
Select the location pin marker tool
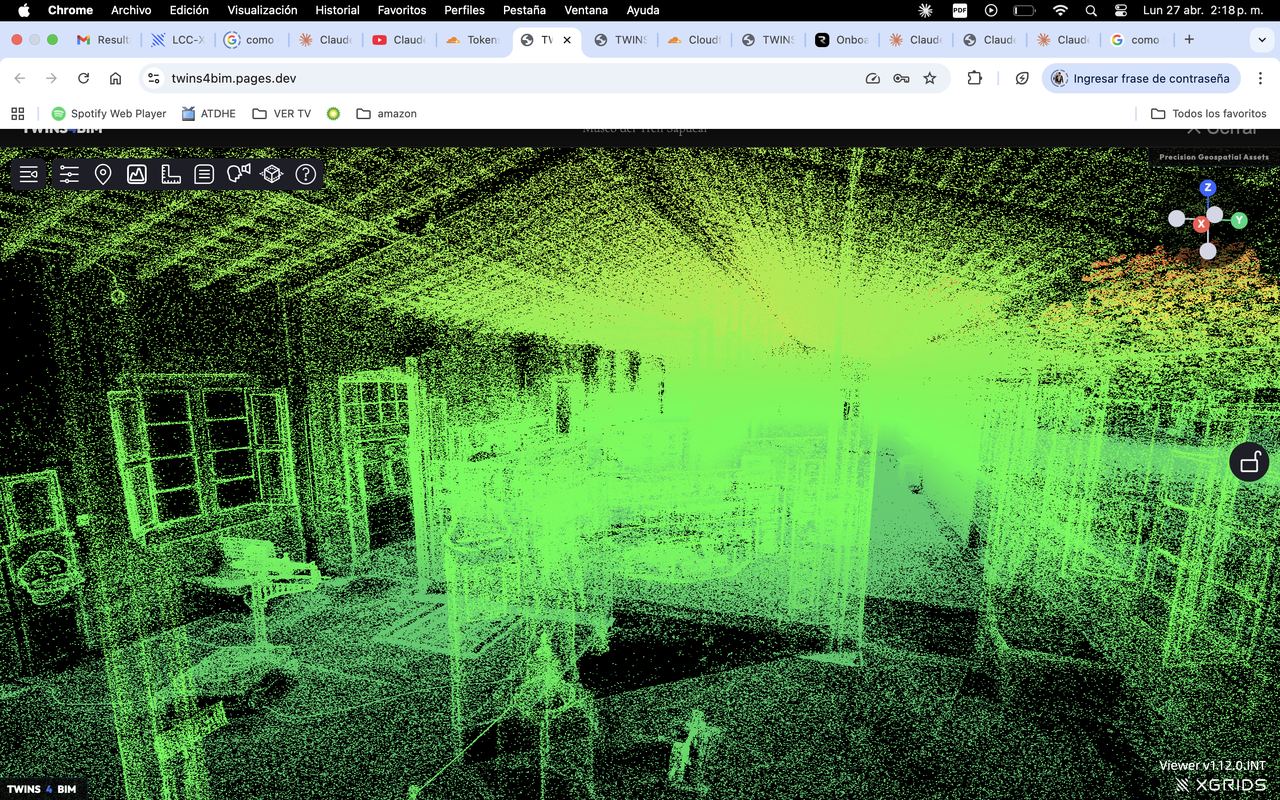(x=103, y=175)
